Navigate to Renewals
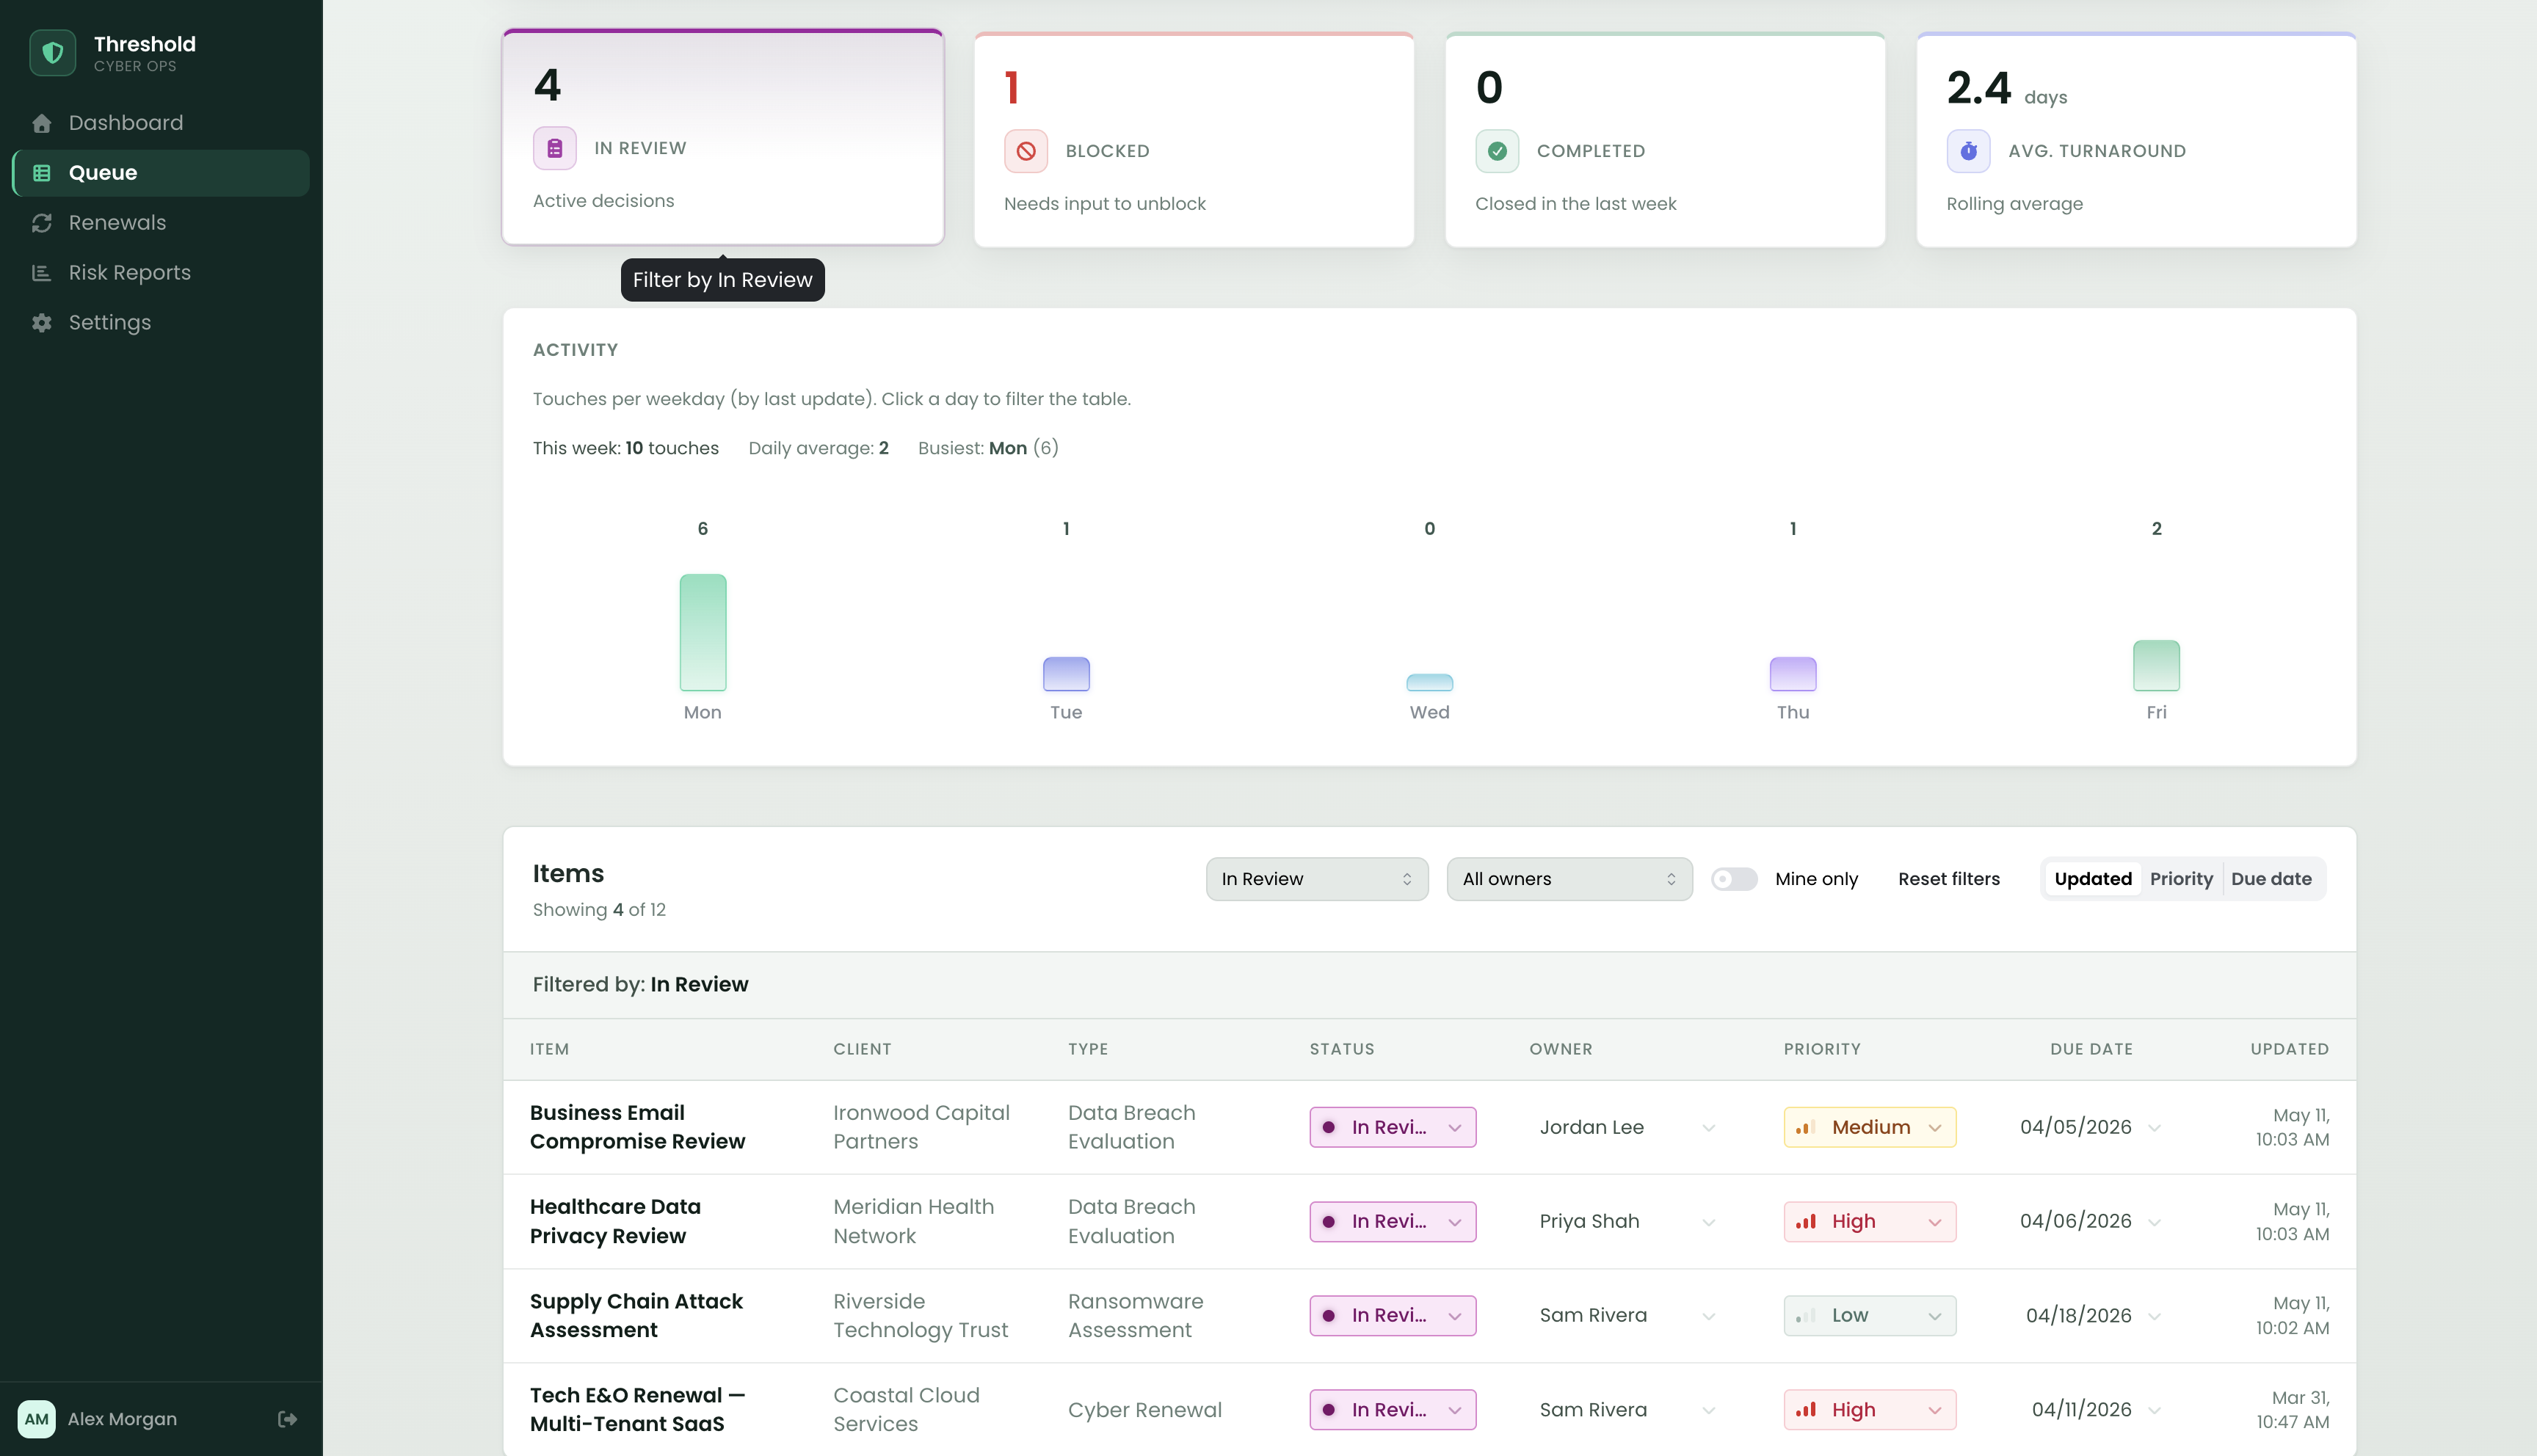Screen dimensions: 2537x1456 click(x=161, y=223)
